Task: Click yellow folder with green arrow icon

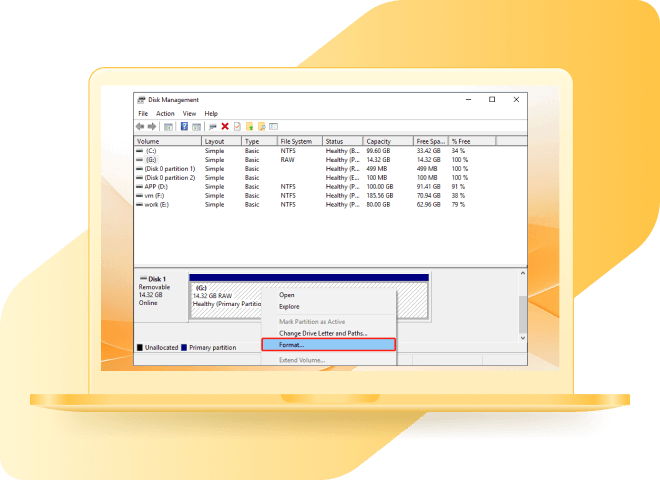Action: (250, 126)
